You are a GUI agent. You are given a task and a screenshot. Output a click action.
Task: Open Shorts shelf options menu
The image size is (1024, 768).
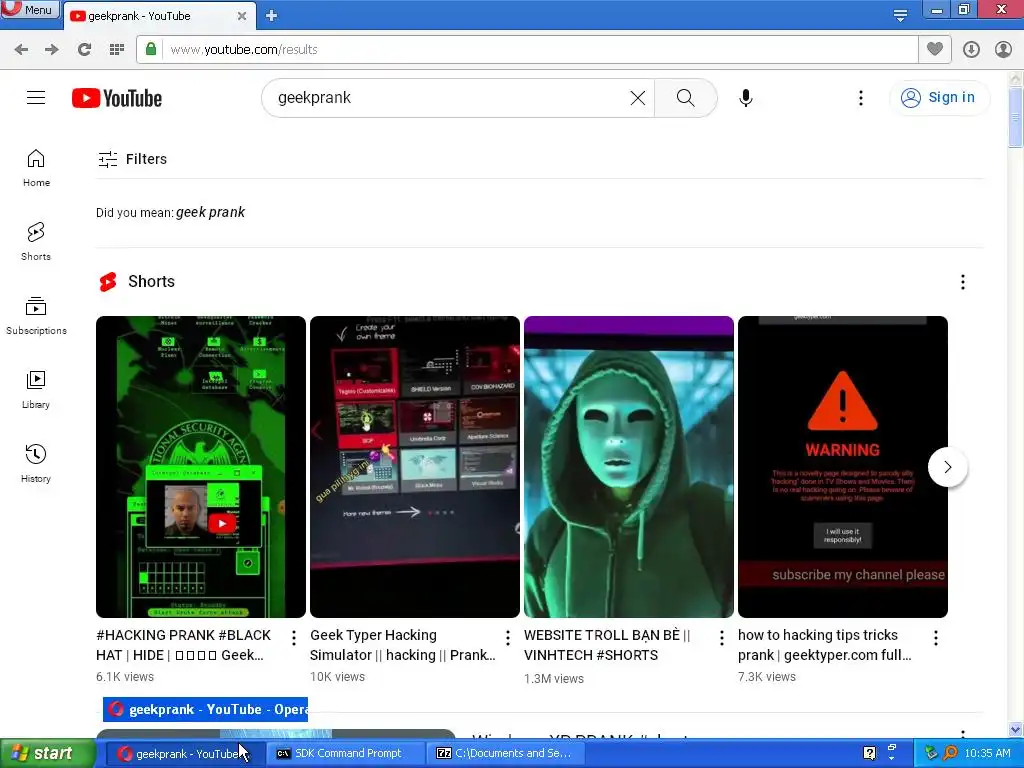(963, 281)
